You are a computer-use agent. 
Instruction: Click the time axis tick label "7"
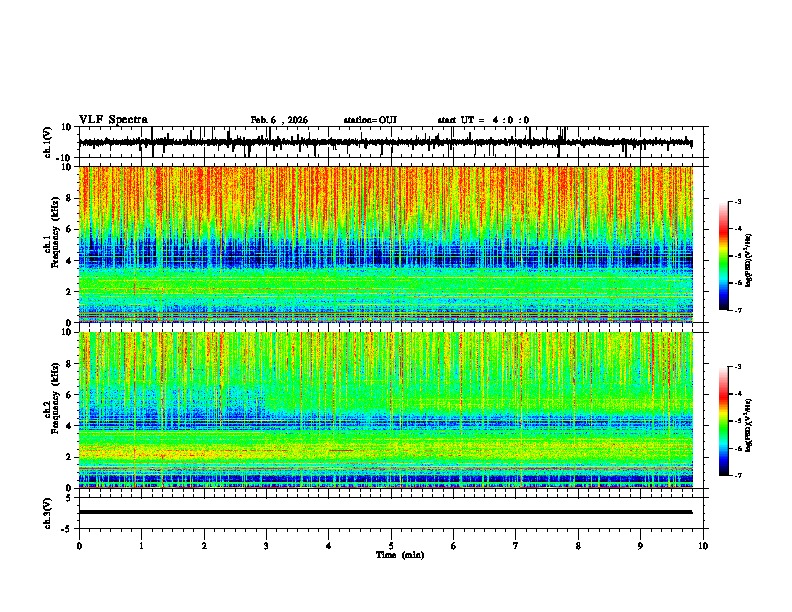click(516, 546)
